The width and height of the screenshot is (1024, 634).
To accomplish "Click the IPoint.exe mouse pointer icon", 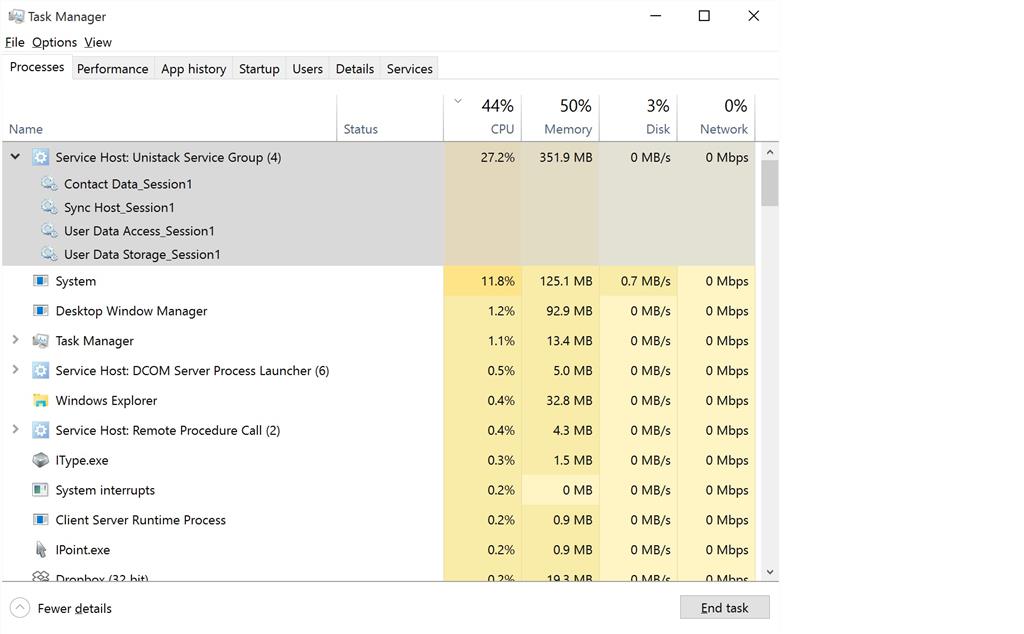I will [40, 550].
